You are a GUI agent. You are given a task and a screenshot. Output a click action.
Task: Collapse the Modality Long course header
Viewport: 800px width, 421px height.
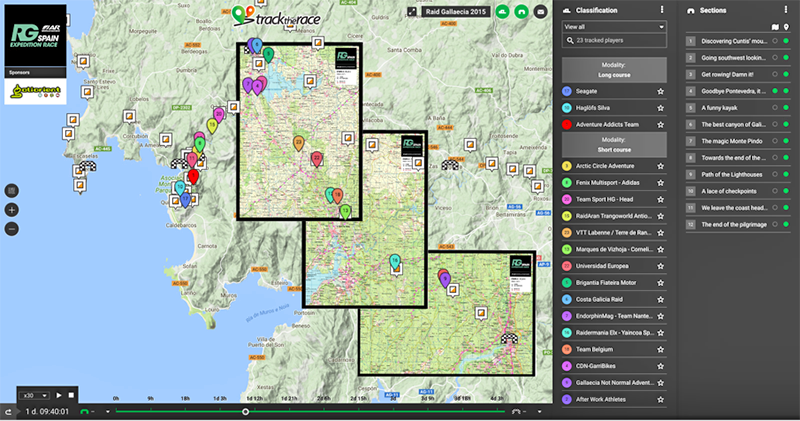(614, 70)
